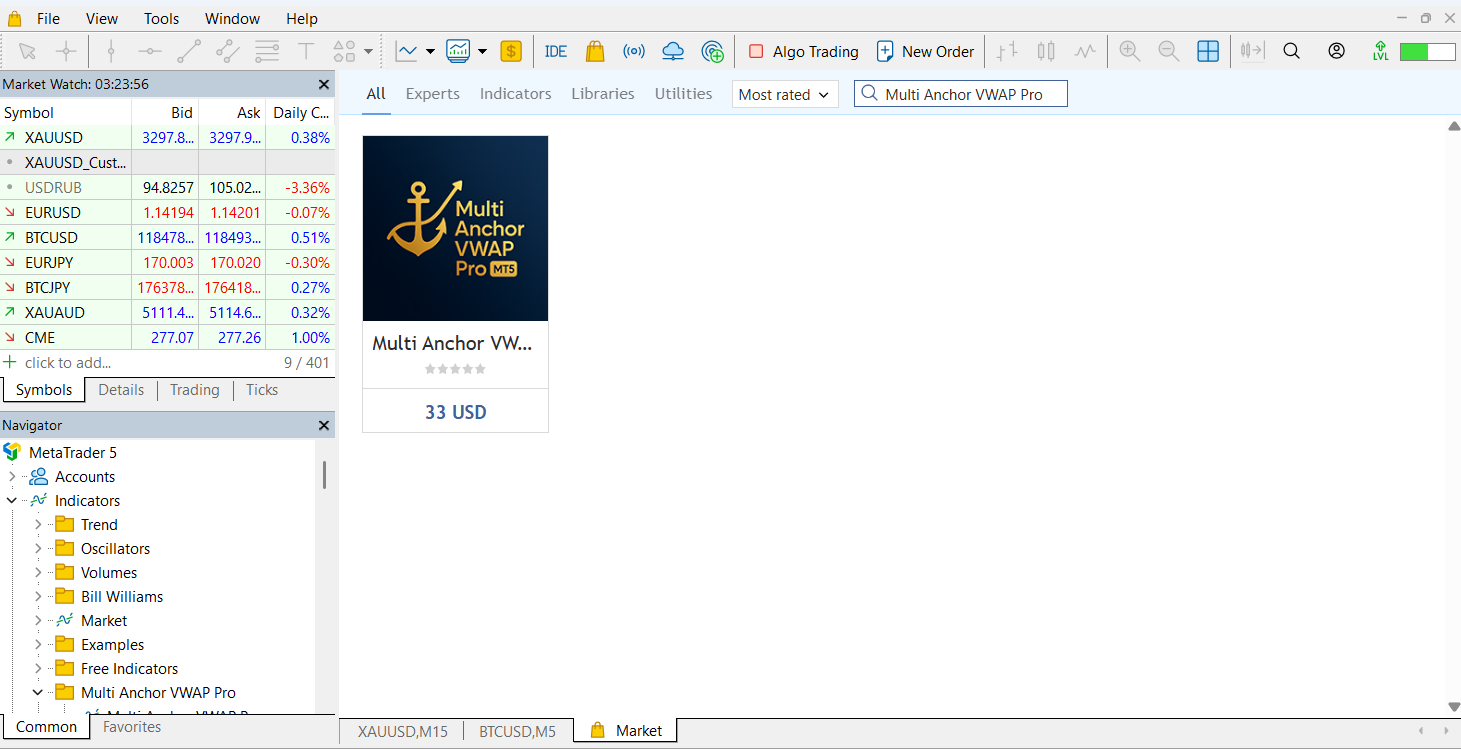Screen dimensions: 1461x749
Task: Toggle chart auto-scroll shift icon
Action: 1253,51
